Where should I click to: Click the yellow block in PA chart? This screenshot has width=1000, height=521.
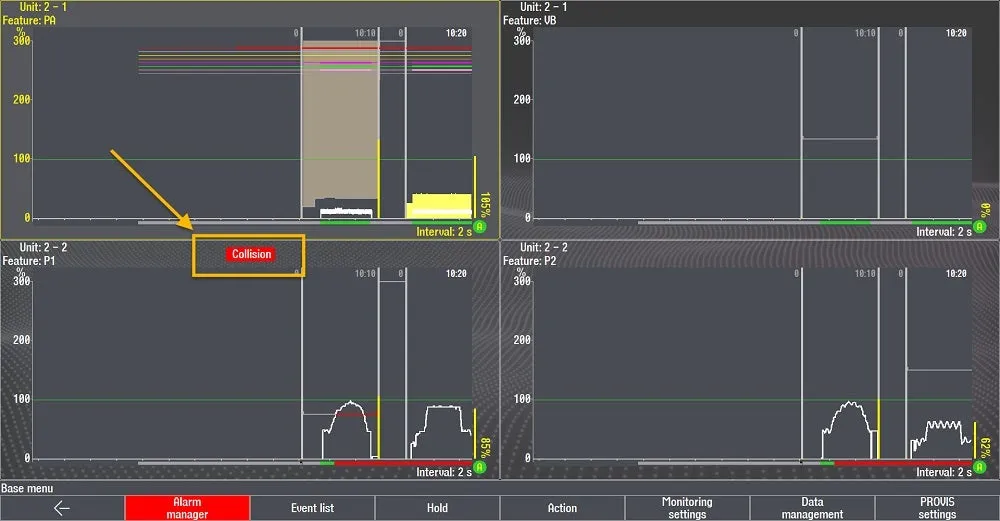[439, 205]
